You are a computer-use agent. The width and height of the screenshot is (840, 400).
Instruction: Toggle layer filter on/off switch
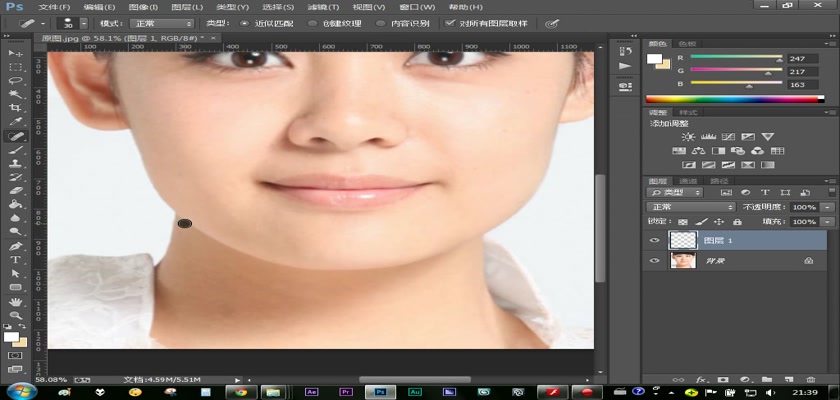(x=832, y=192)
